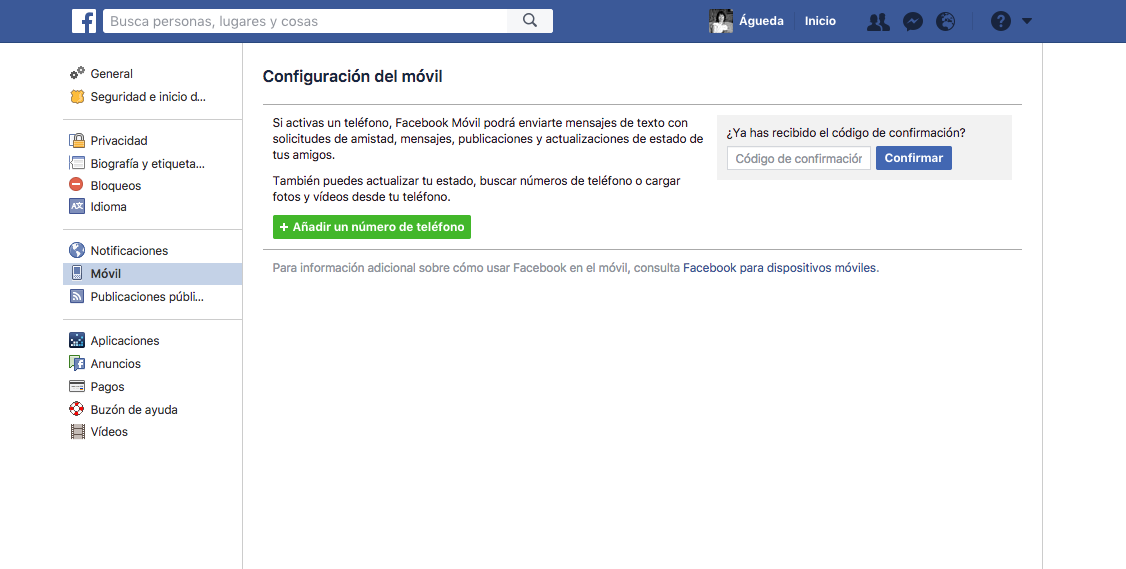Image resolution: width=1126 pixels, height=569 pixels.
Task: Click the padlock icon next to Privacidad
Action: [77, 140]
